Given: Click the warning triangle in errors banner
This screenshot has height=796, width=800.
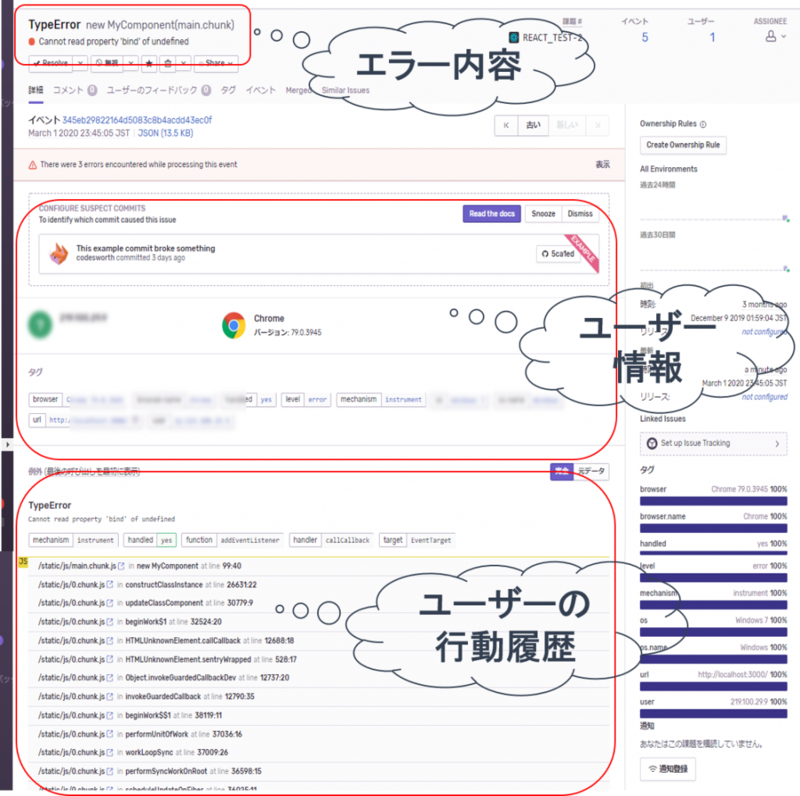Looking at the screenshot, I should click(x=33, y=165).
